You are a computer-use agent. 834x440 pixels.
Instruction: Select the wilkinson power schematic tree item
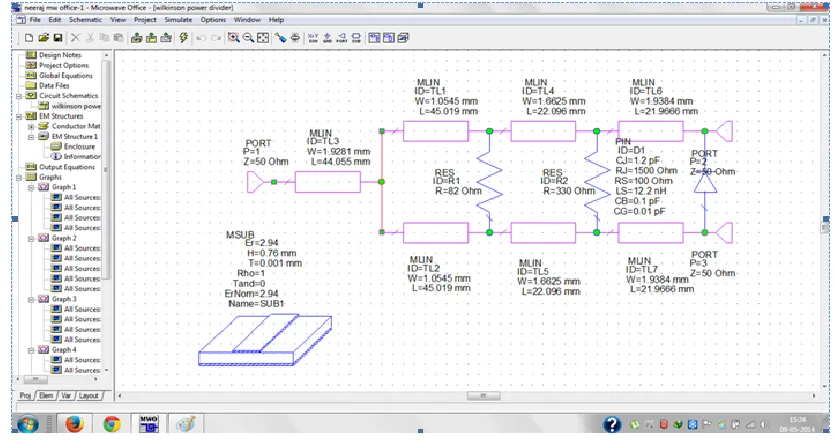pos(76,106)
